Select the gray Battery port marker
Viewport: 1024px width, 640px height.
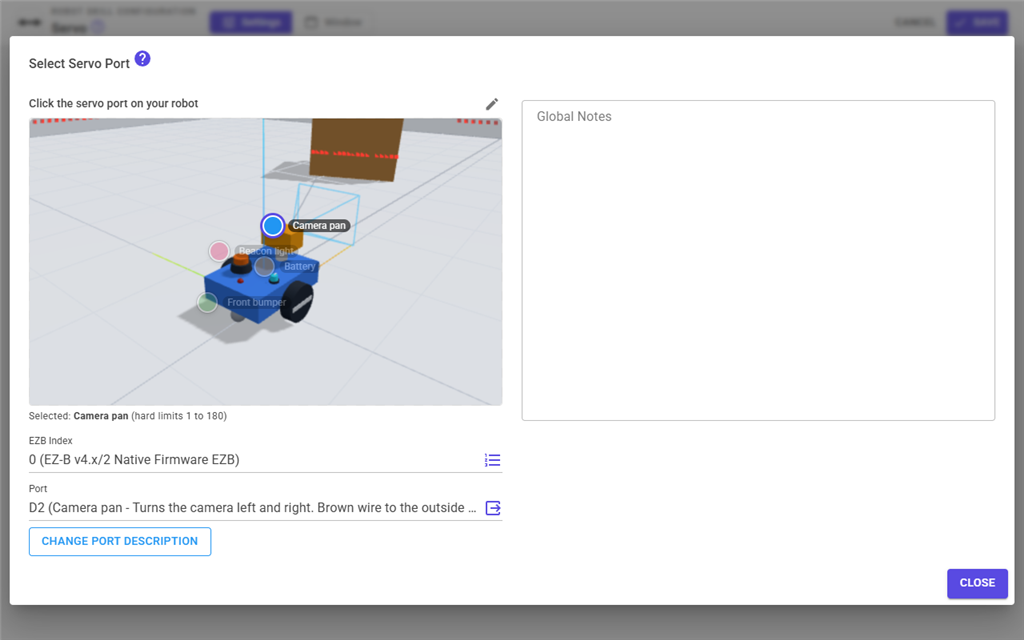point(264,266)
